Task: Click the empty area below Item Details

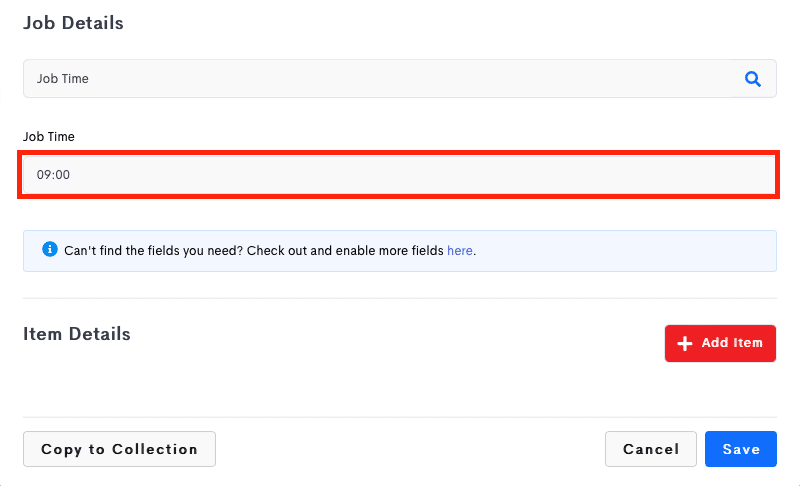Action: coord(399,388)
